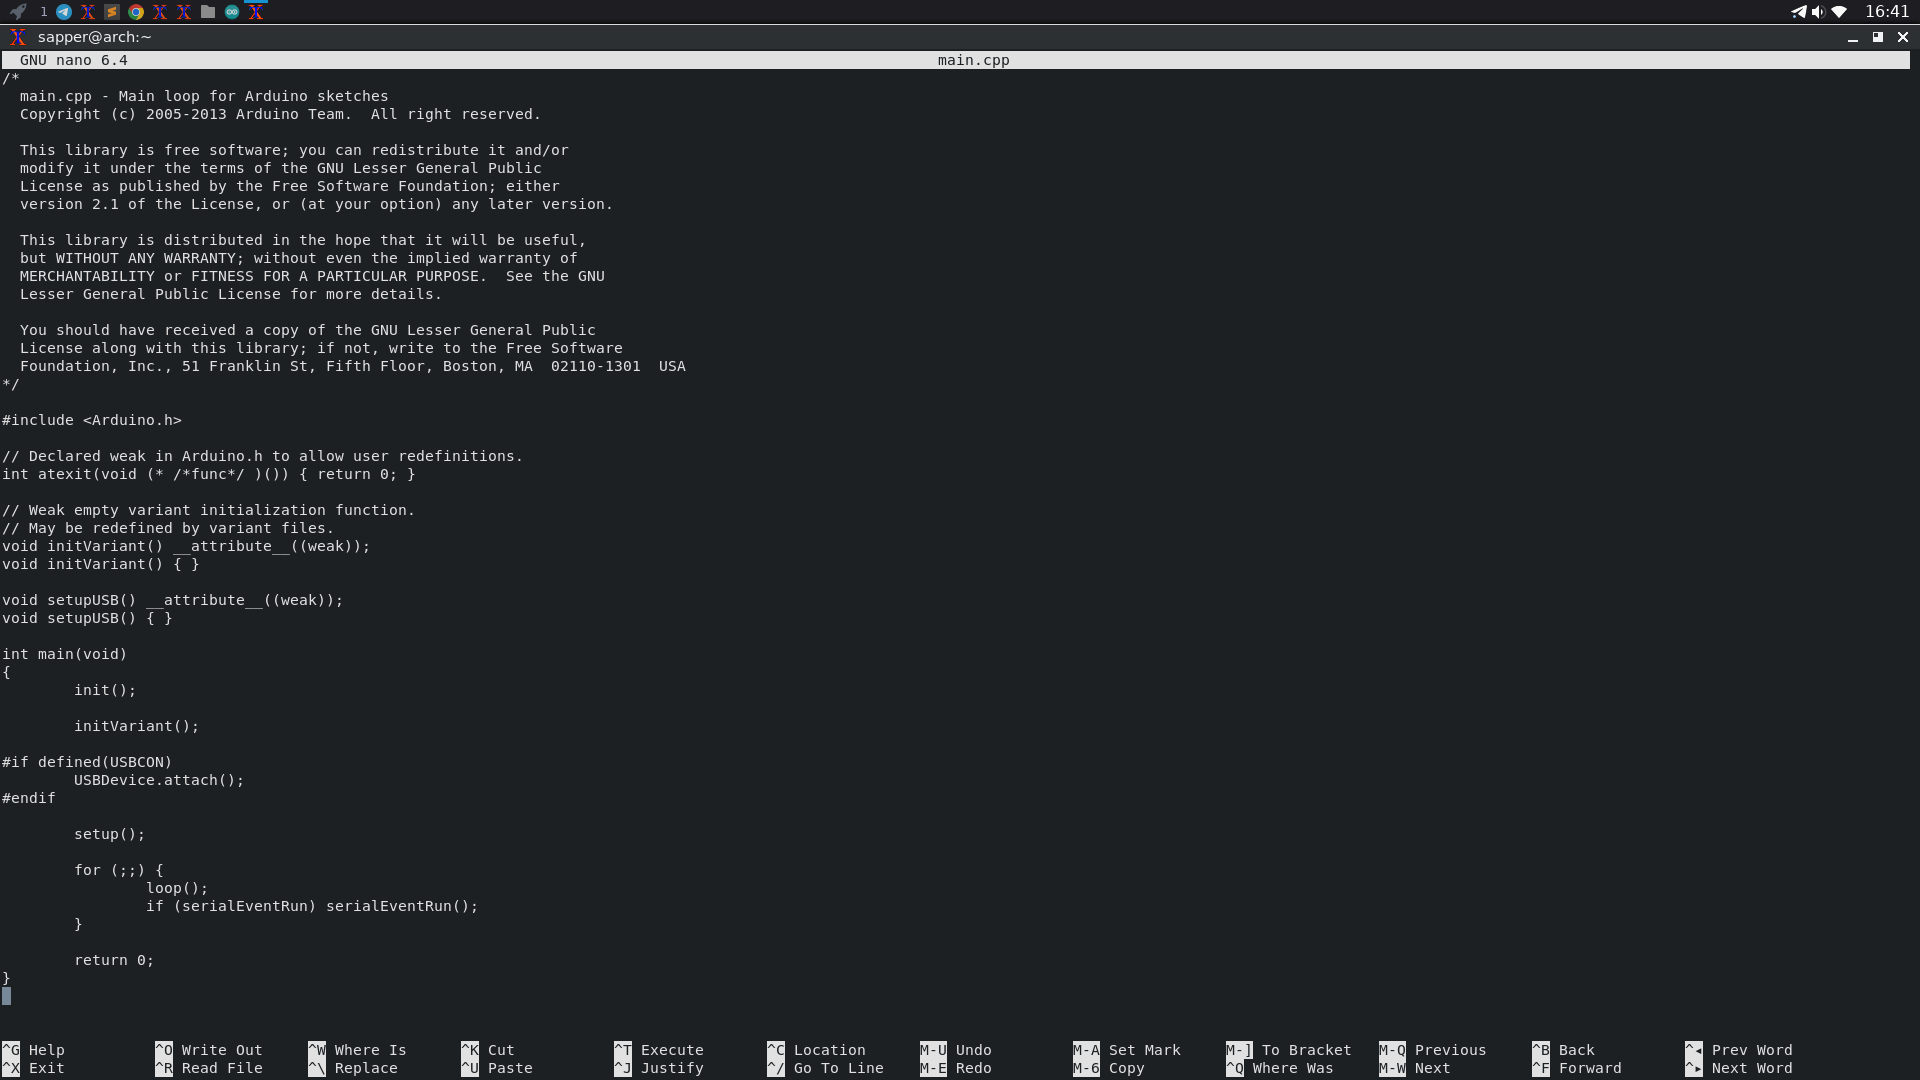Click the loop(); line
Viewport: 1920px width, 1080px height.
click(x=177, y=888)
